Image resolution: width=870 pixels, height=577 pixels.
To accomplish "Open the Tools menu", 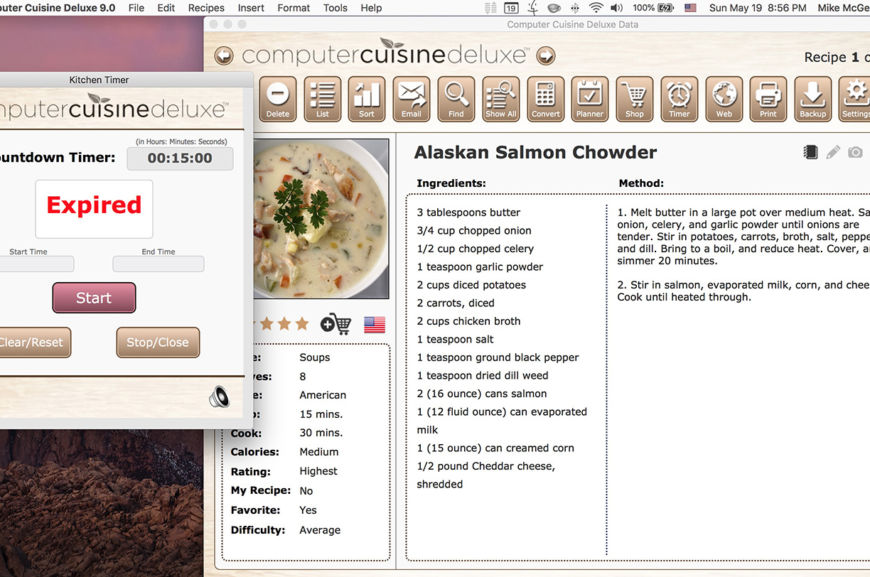I will [335, 8].
